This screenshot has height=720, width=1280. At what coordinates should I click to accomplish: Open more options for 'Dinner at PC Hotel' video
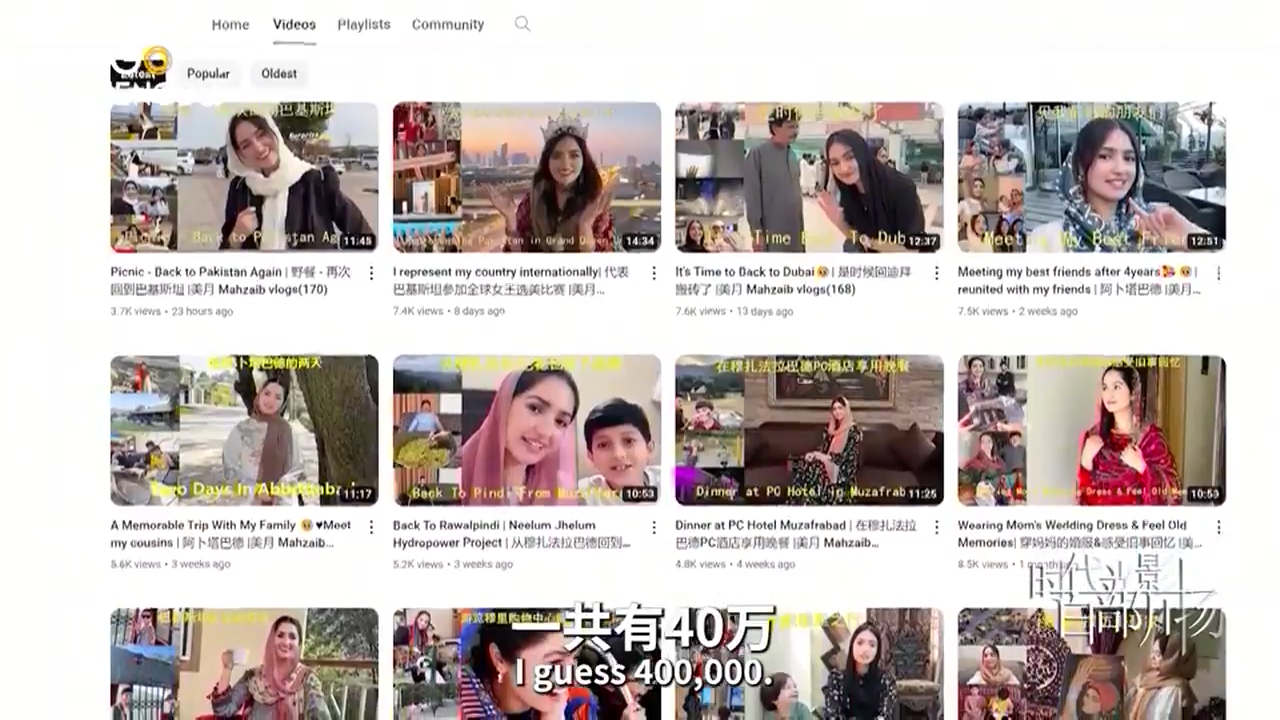[936, 526]
